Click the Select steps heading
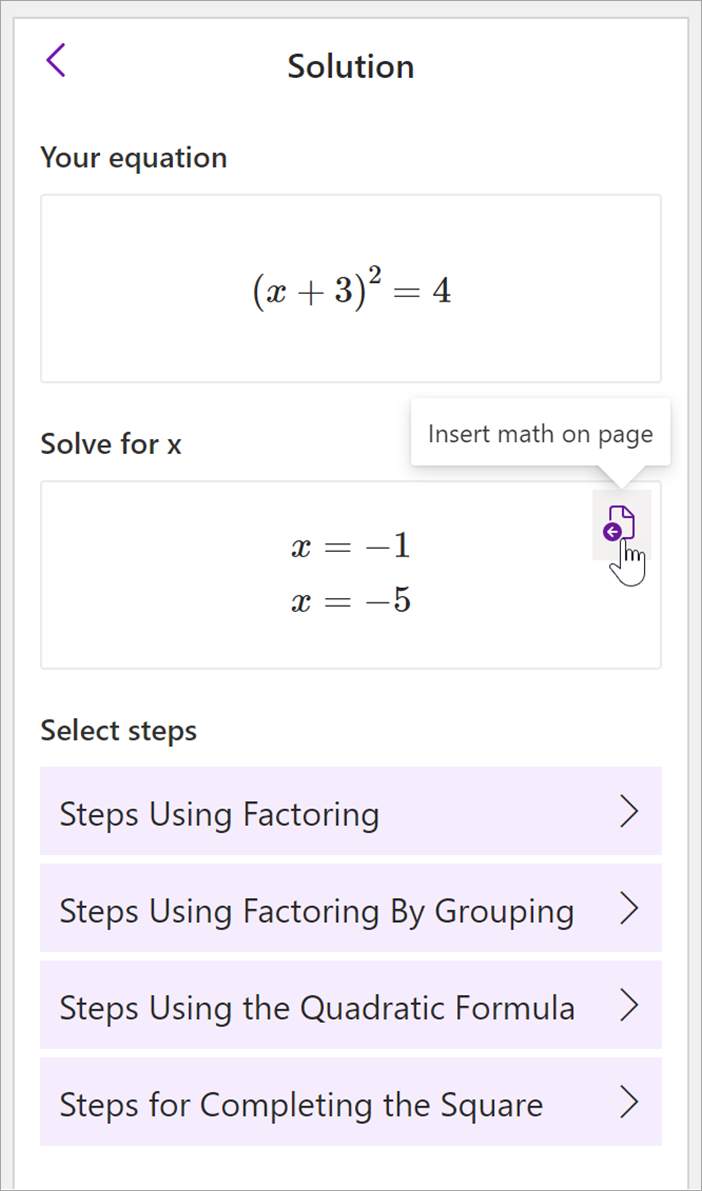The image size is (702, 1191). click(117, 730)
